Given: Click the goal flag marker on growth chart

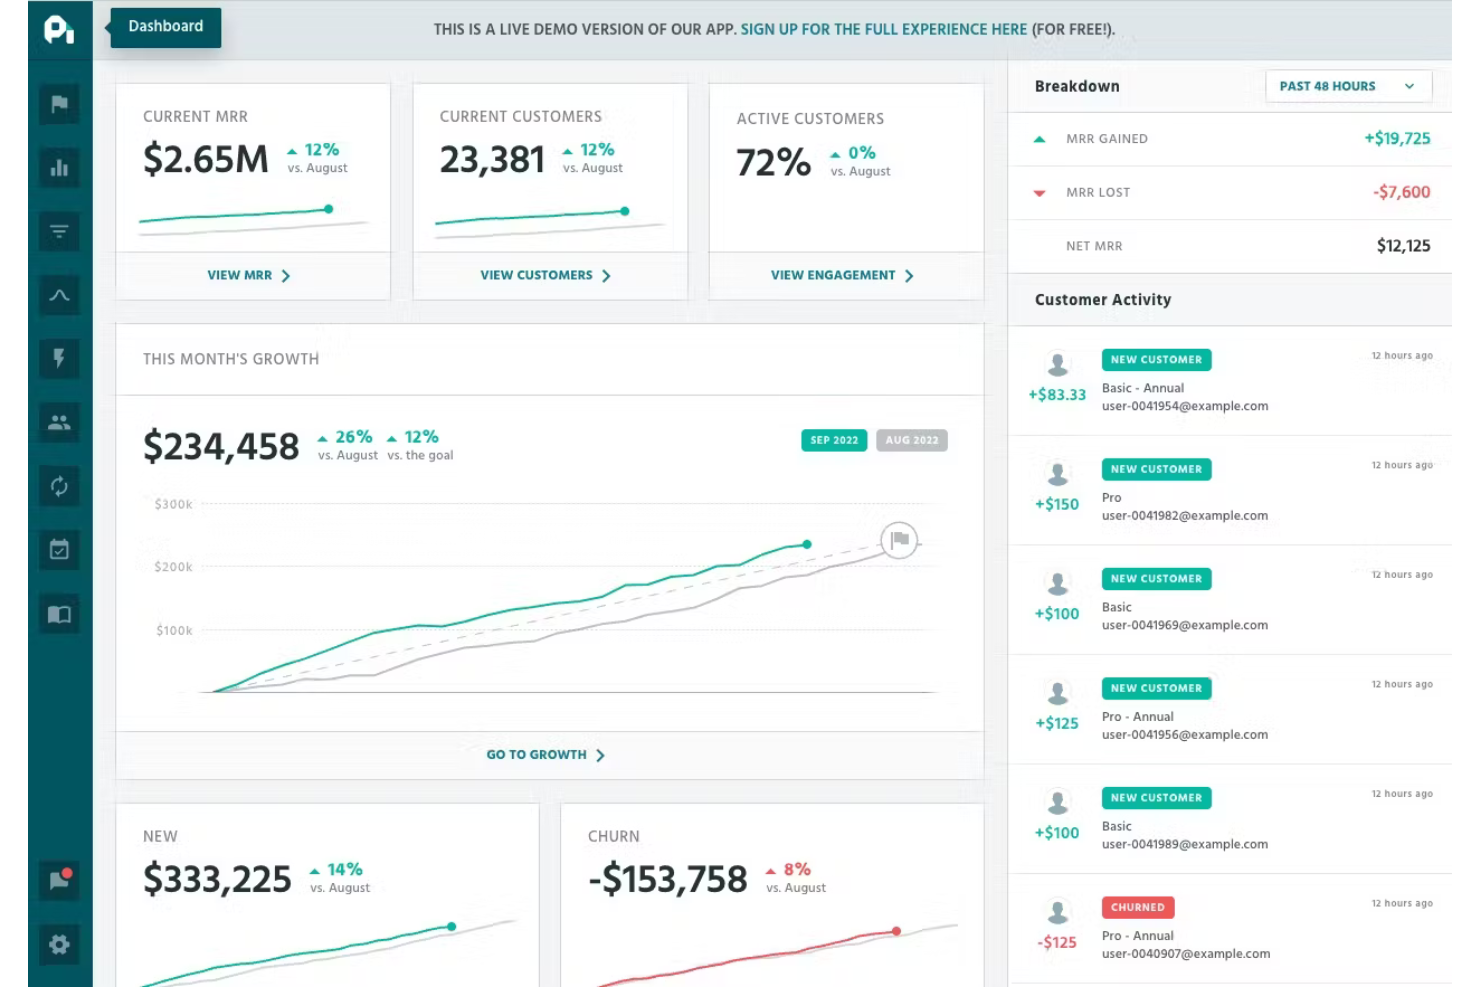Looking at the screenshot, I should (900, 541).
